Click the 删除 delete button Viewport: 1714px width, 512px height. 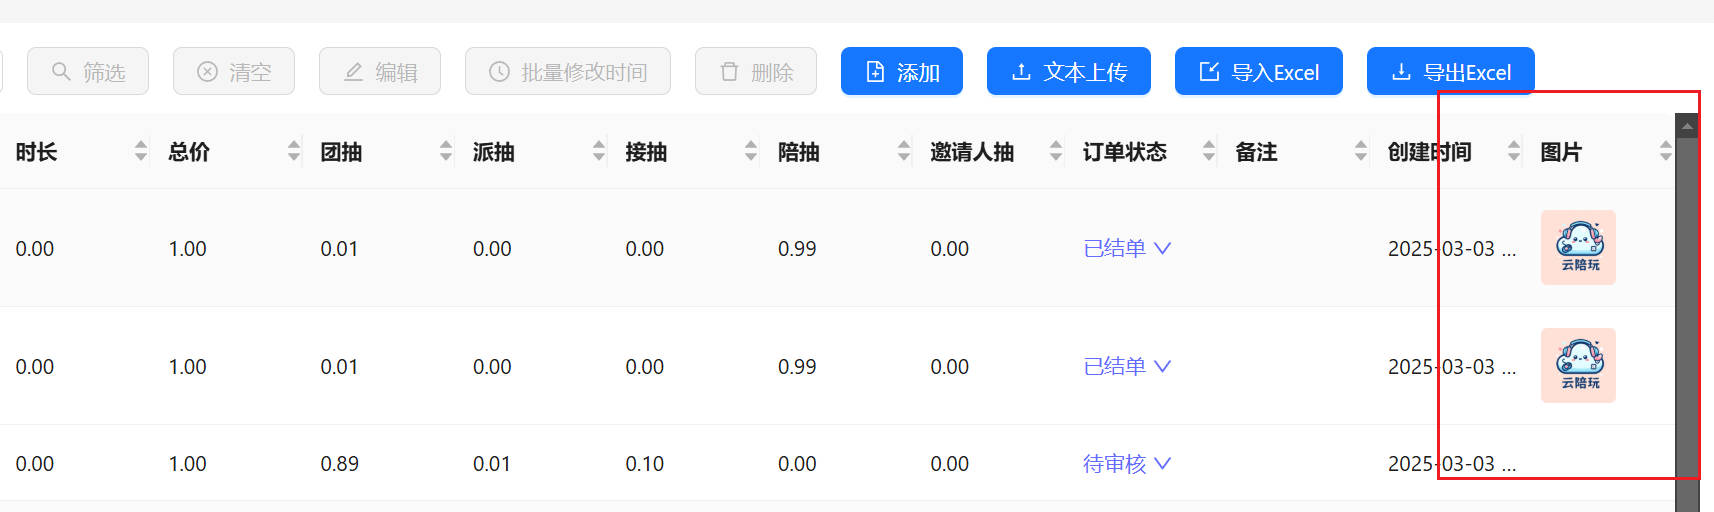[x=756, y=71]
